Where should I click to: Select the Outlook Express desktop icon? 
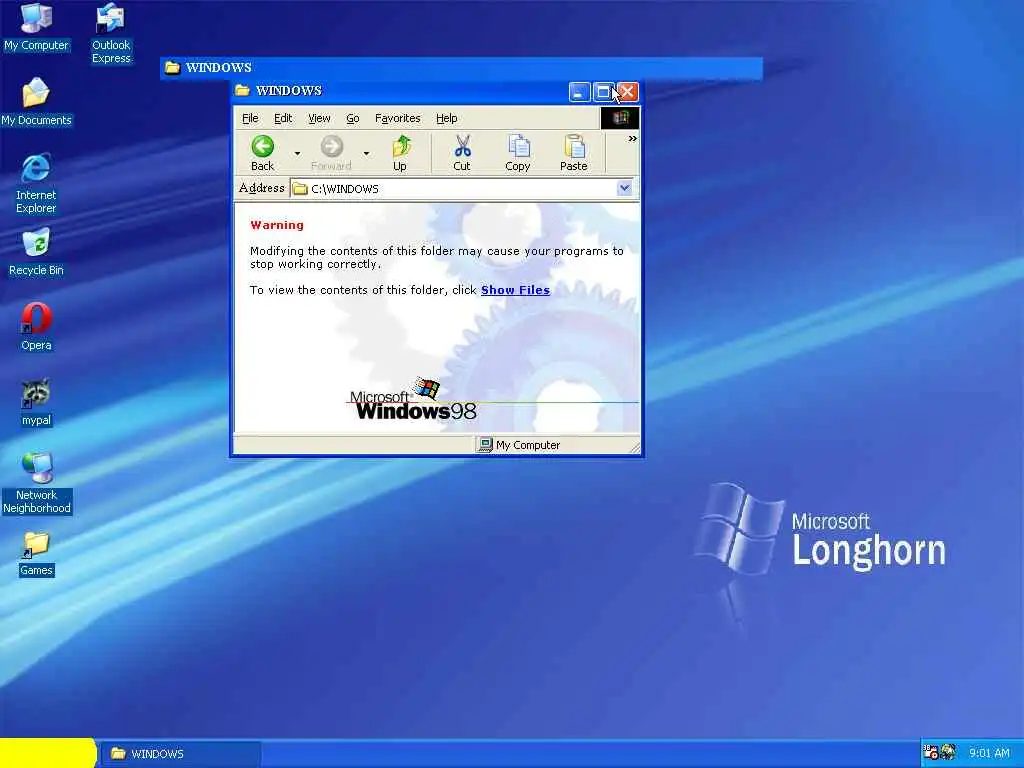111,34
